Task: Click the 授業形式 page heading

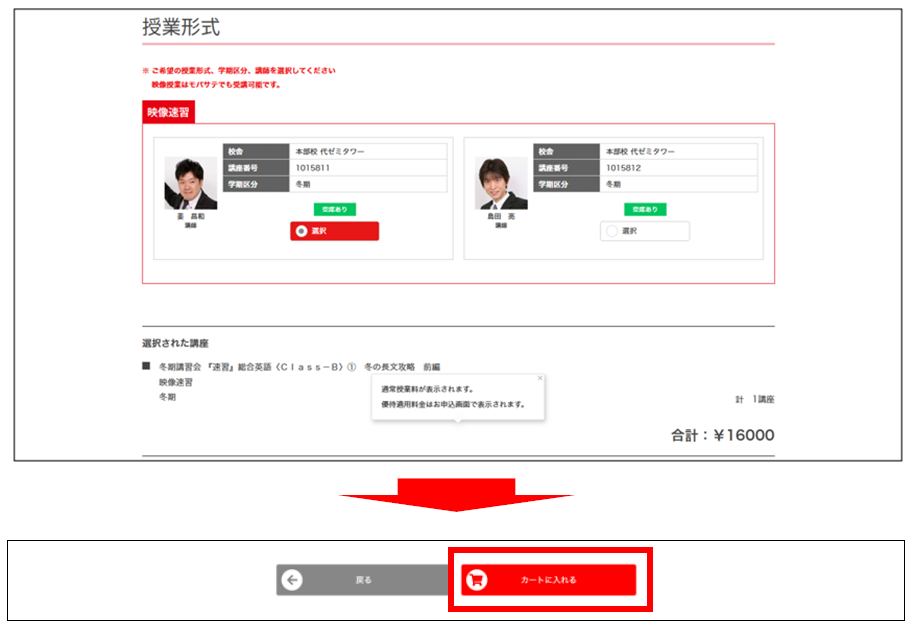Action: coord(181,28)
